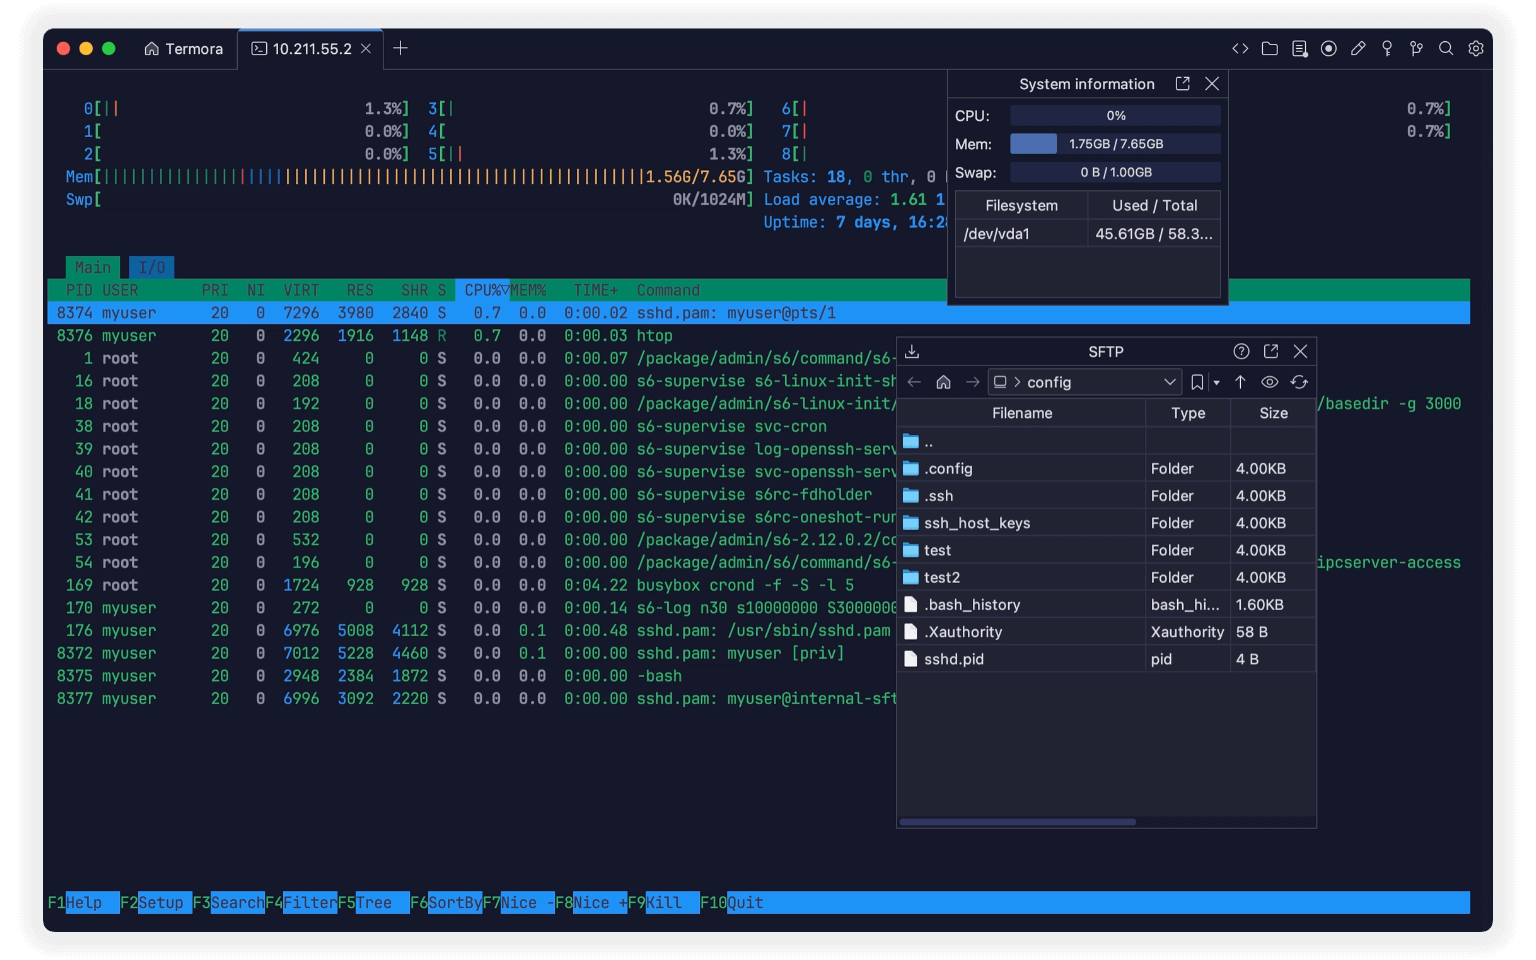Open the port forwarding branch icon
Viewport: 1536px width, 960px height.
pos(1417,48)
